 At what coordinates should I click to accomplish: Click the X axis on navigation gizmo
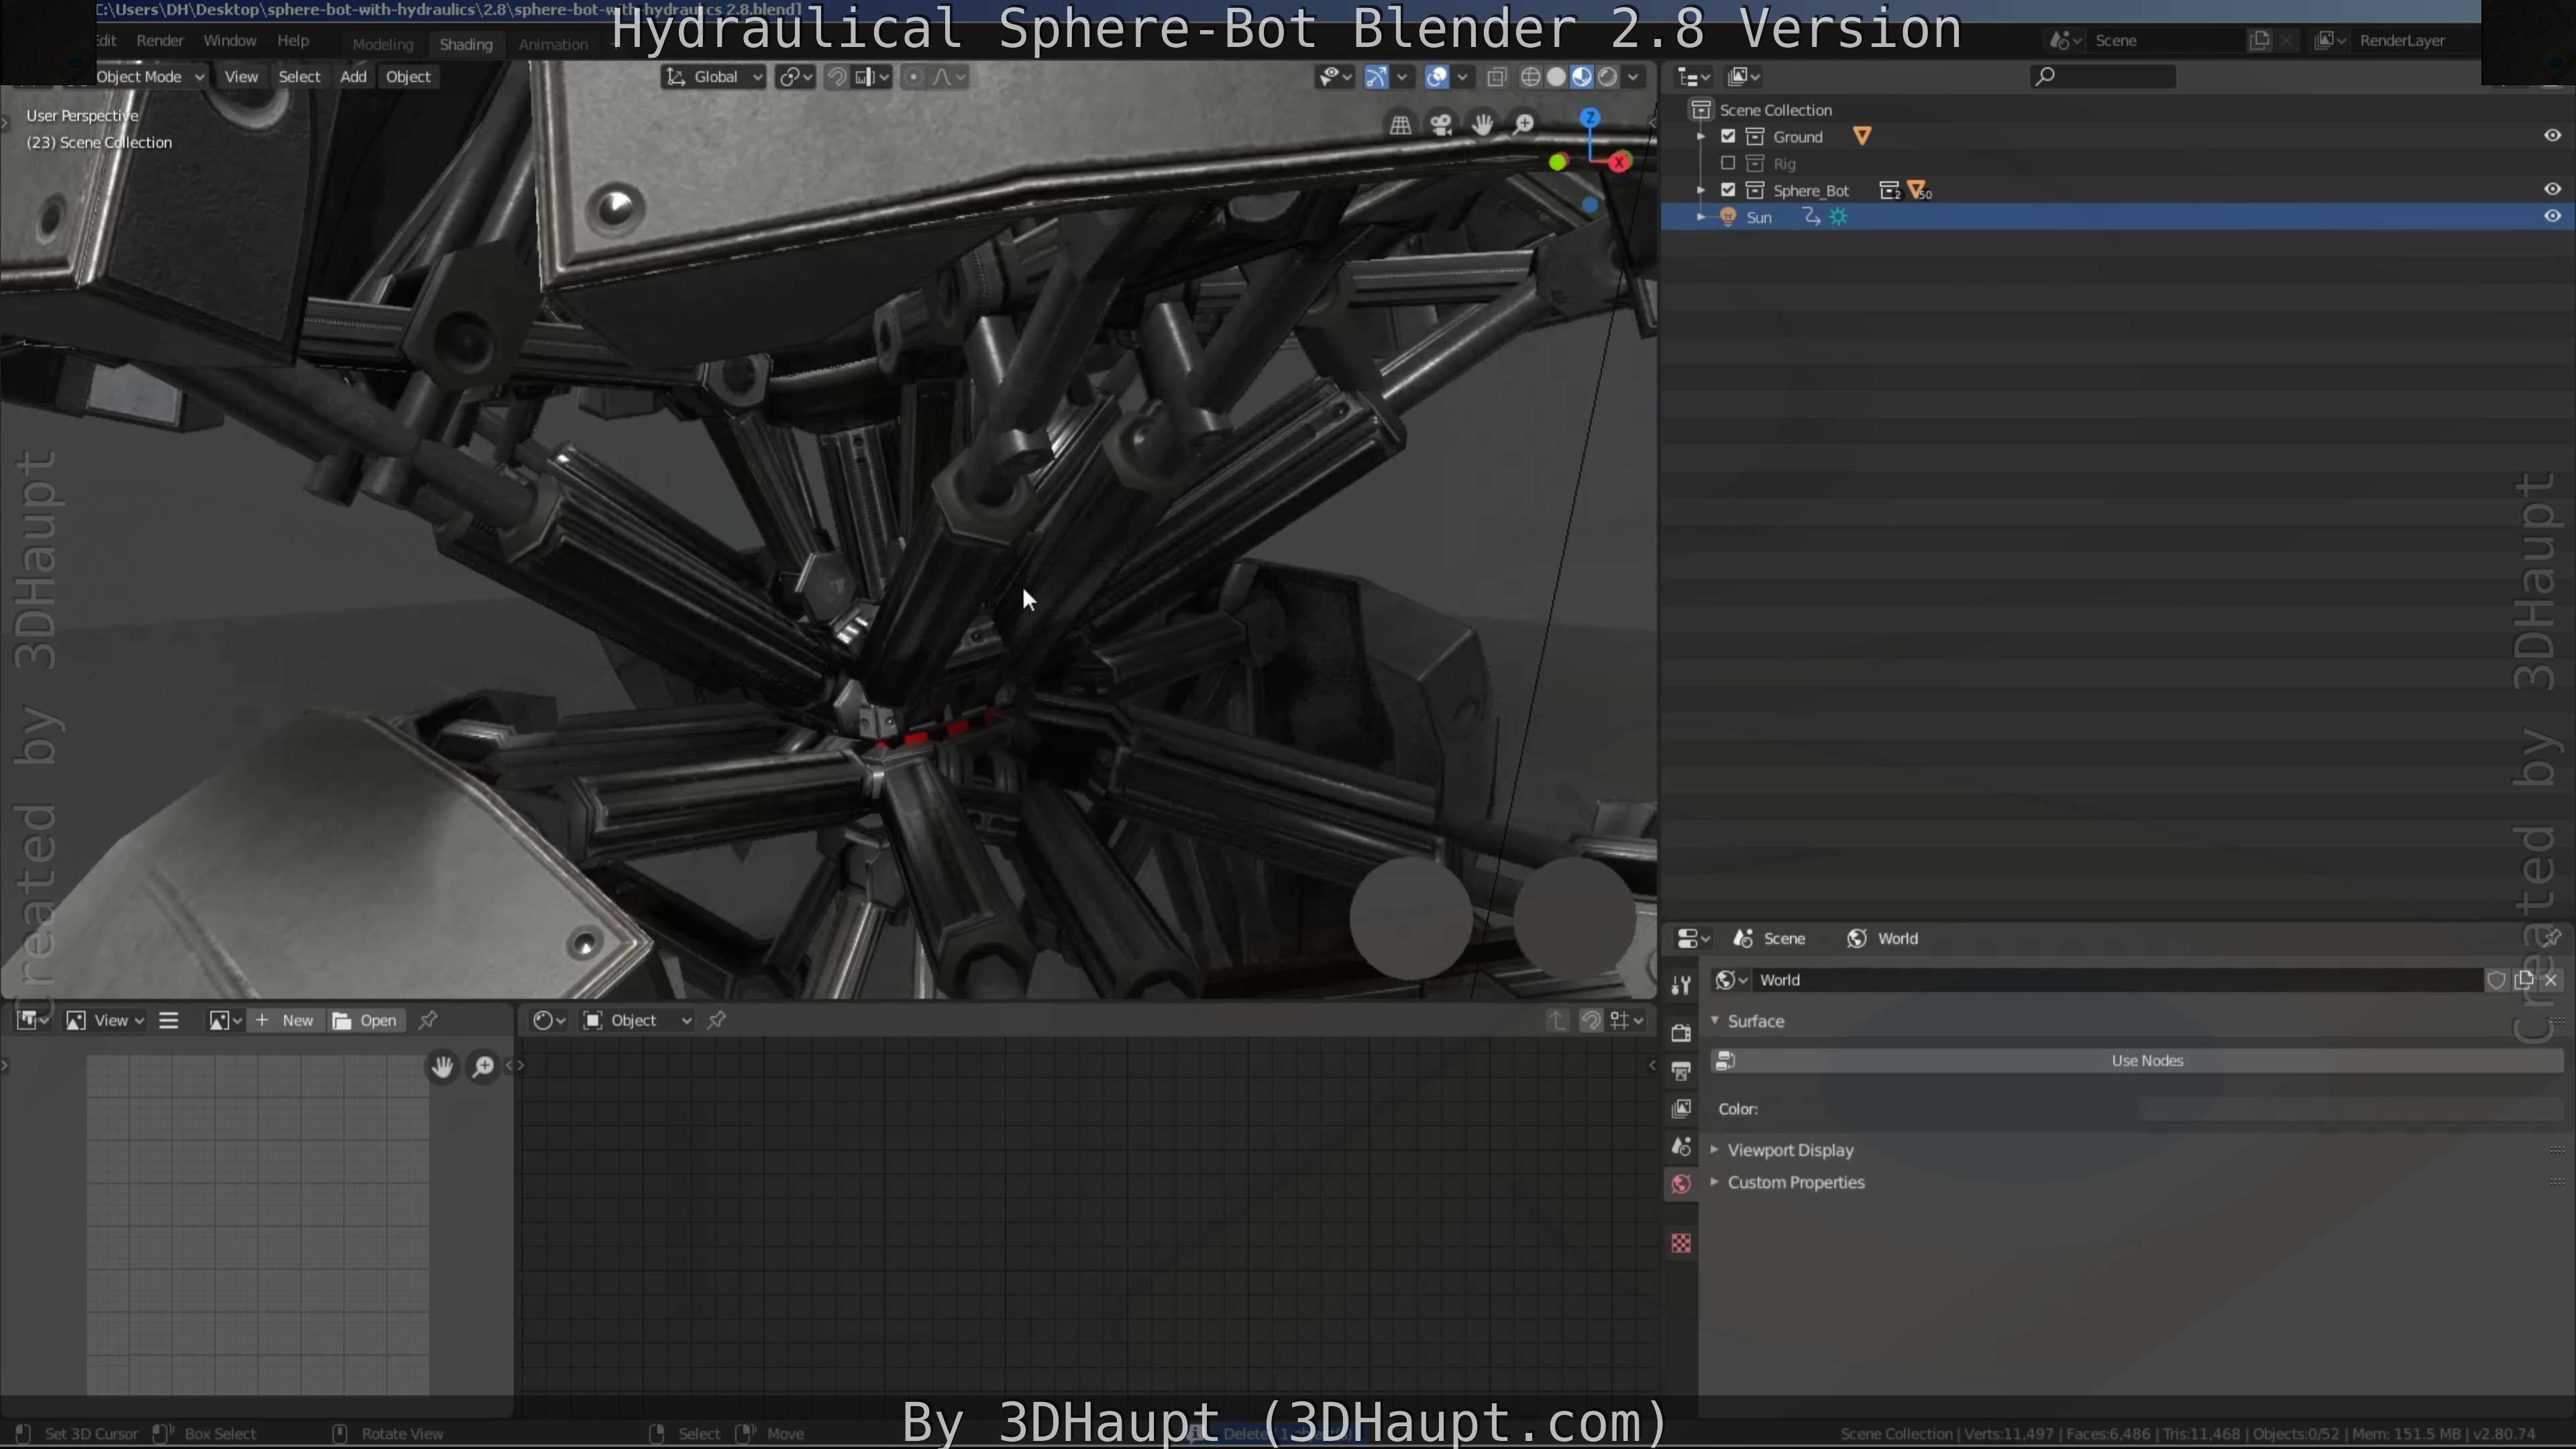(1620, 162)
